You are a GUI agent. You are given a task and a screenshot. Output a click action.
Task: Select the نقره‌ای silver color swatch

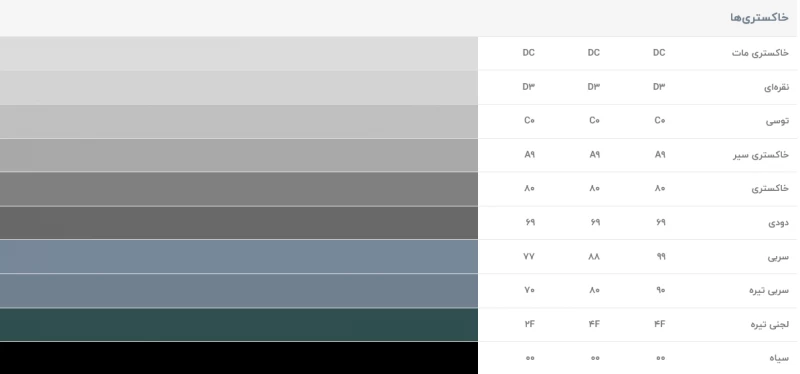239,88
